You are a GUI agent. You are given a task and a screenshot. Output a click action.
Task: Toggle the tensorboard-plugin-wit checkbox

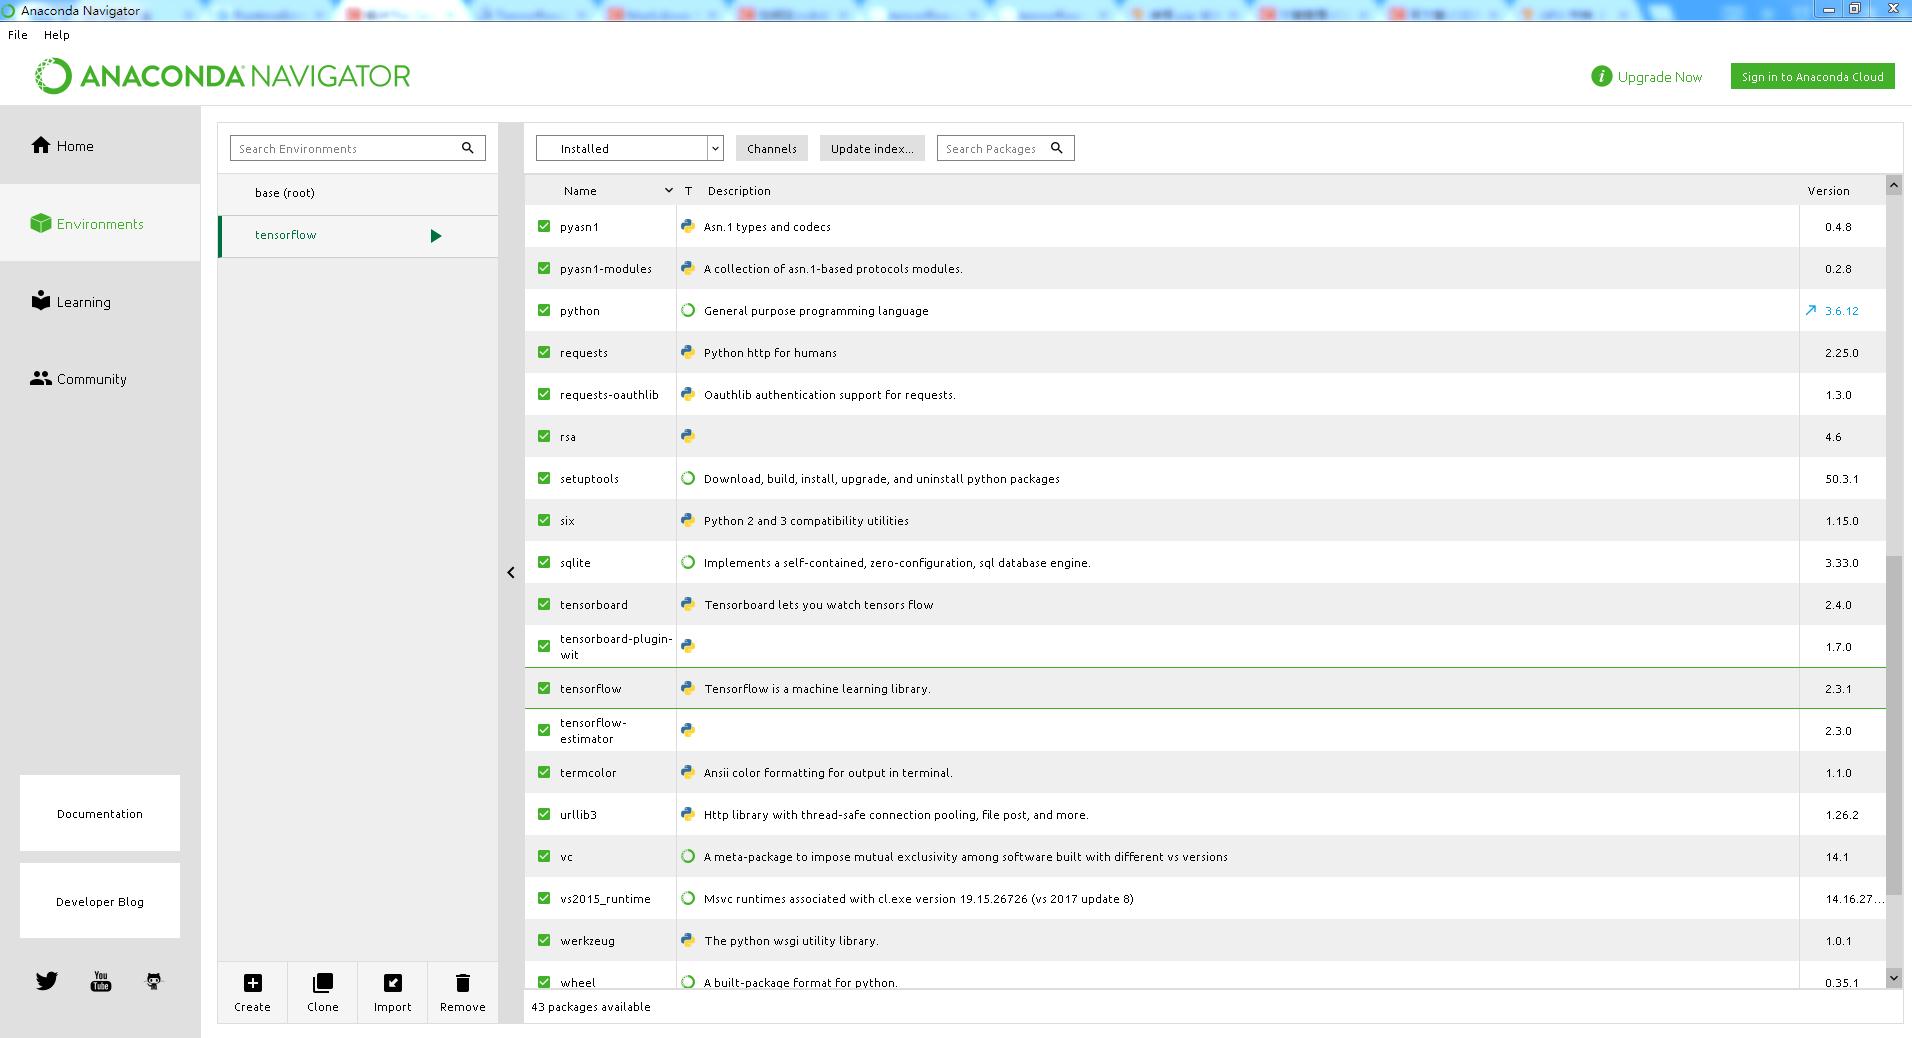click(x=544, y=646)
